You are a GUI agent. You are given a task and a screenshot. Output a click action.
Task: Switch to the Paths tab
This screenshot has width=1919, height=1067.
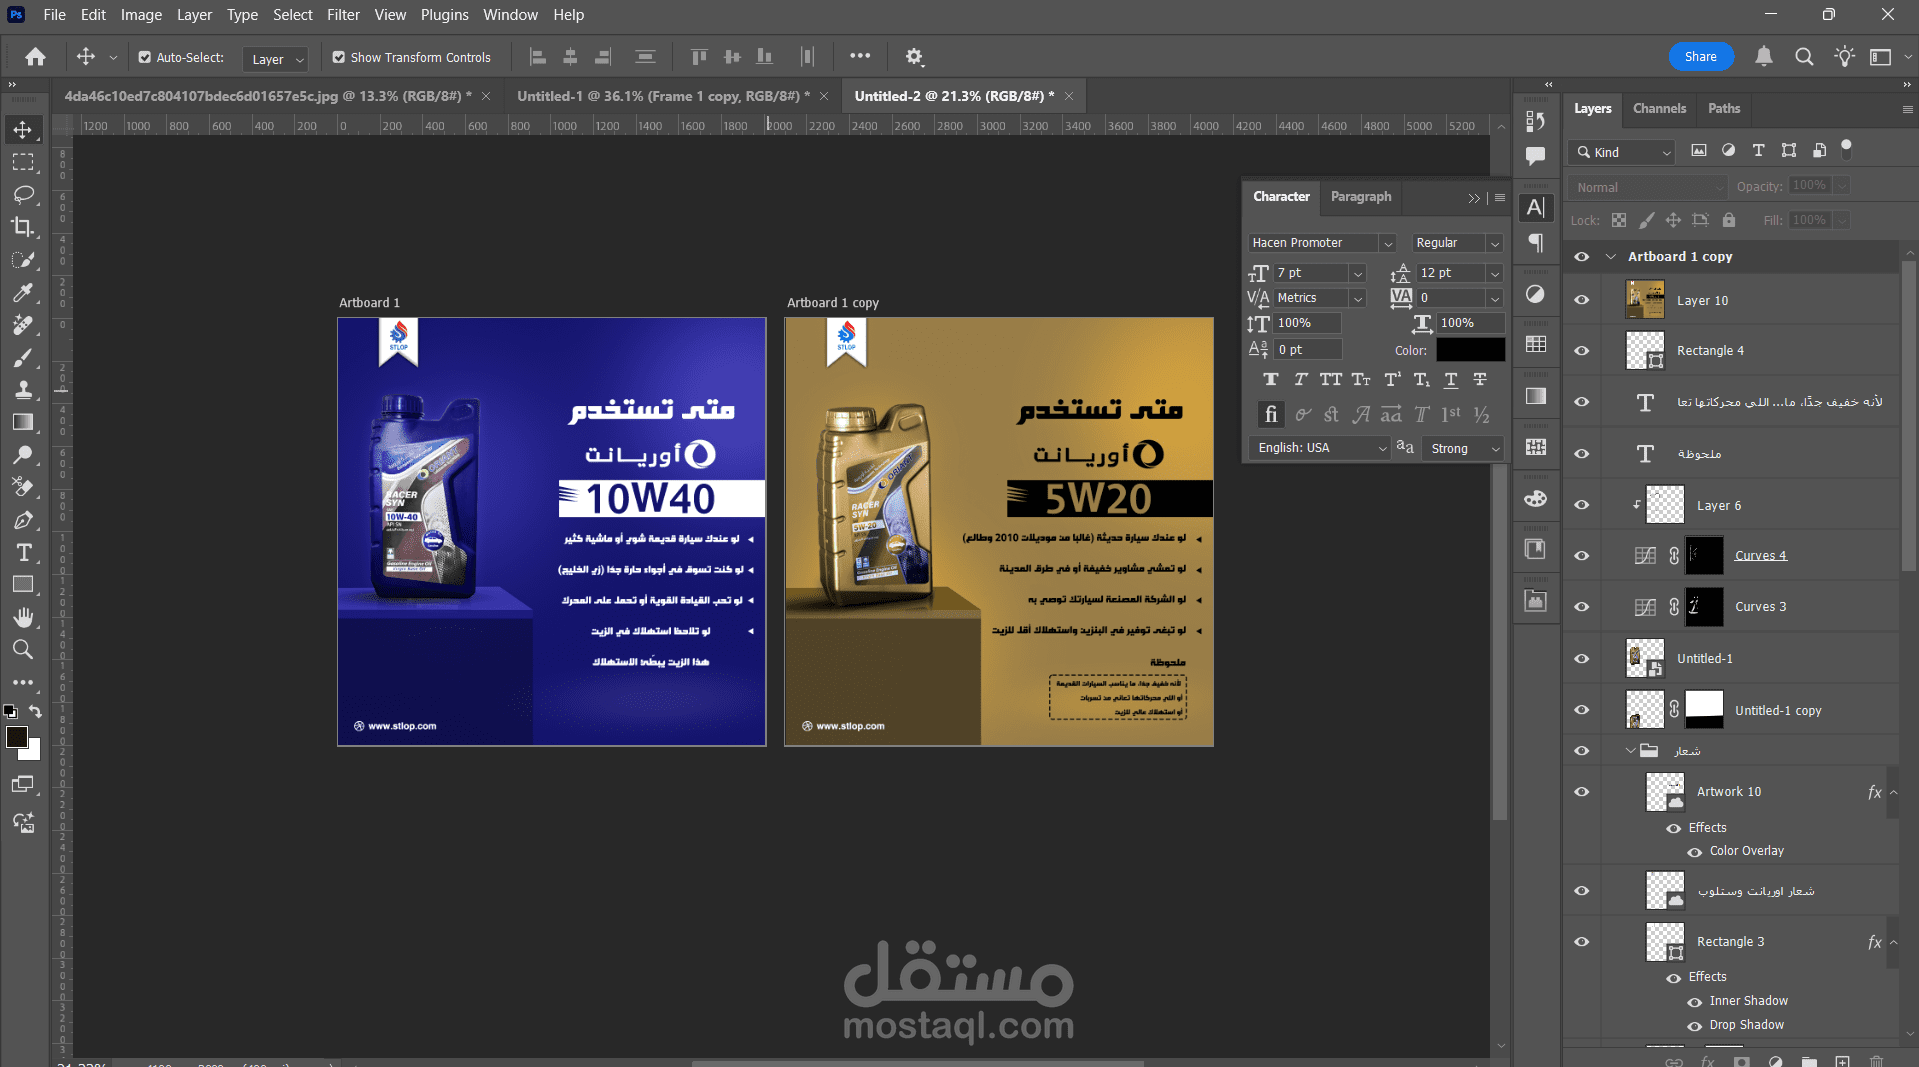1724,109
